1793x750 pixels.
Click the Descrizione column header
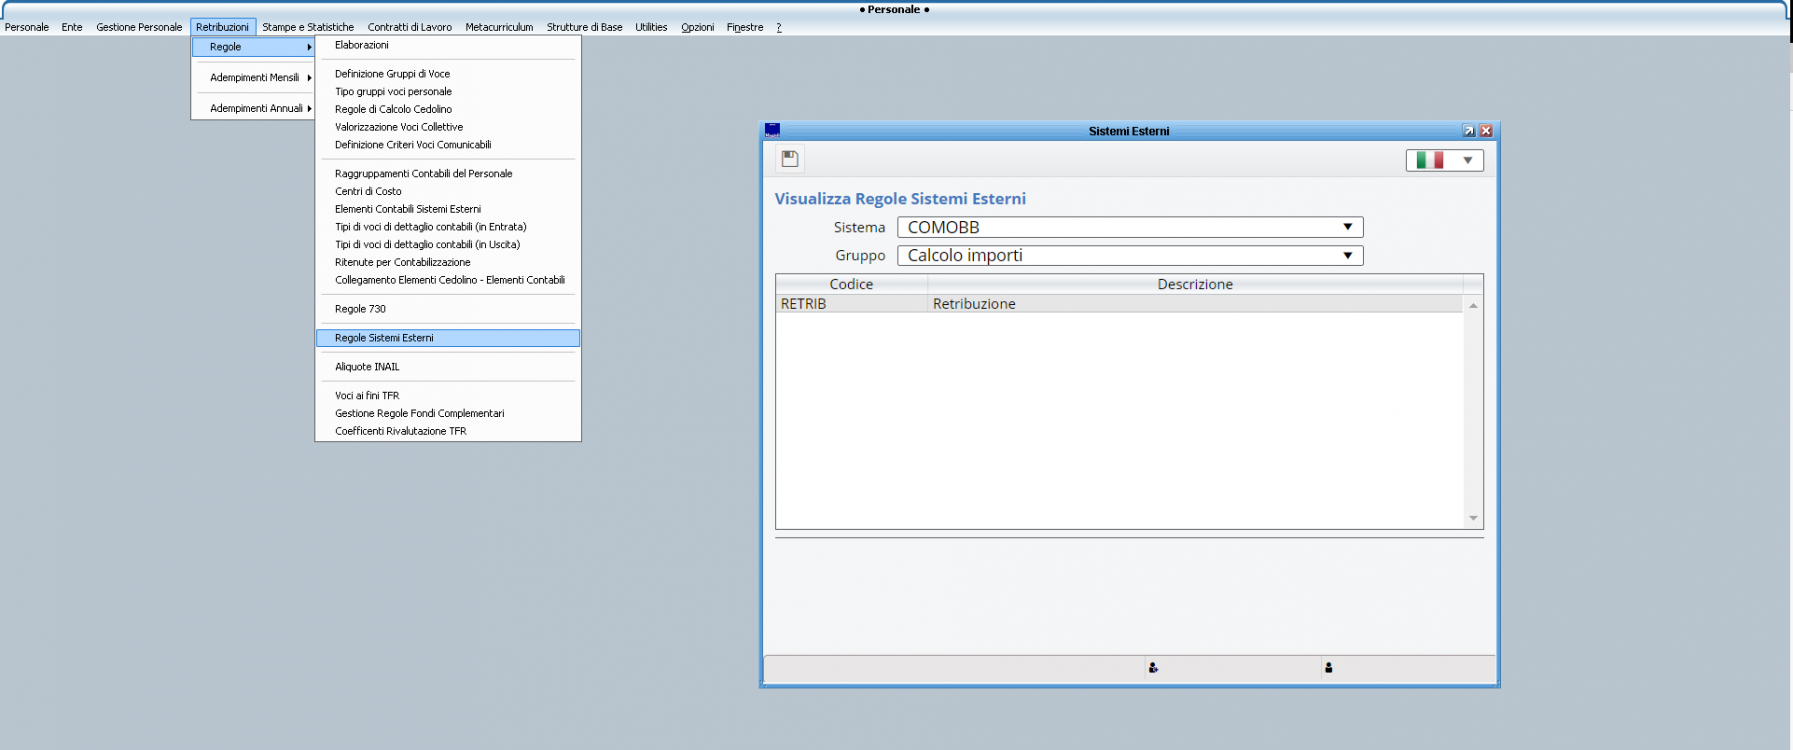[x=1194, y=284]
